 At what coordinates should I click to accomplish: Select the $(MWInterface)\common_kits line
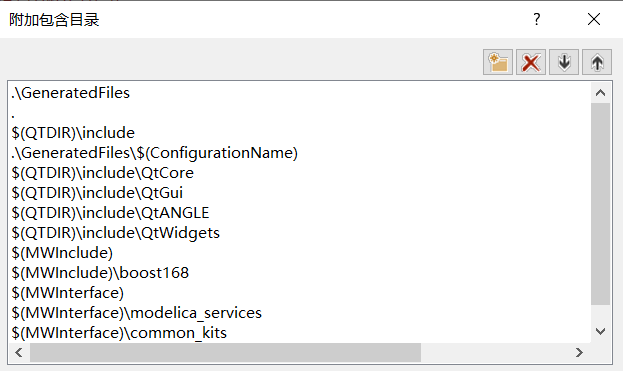coord(119,332)
